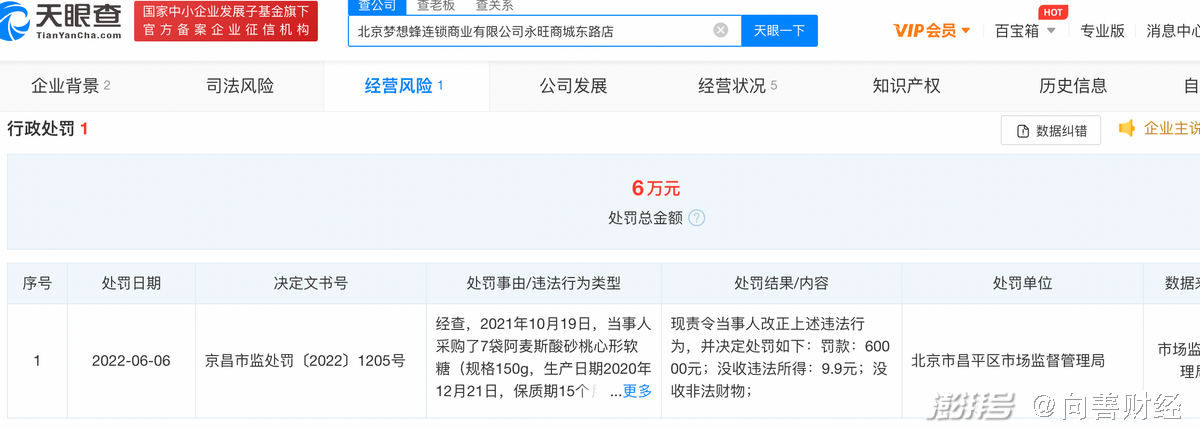Image resolution: width=1200 pixels, height=428 pixels.
Task: Click the 北京市昌平区市场监督管理局 cell
Action: click(1022, 360)
